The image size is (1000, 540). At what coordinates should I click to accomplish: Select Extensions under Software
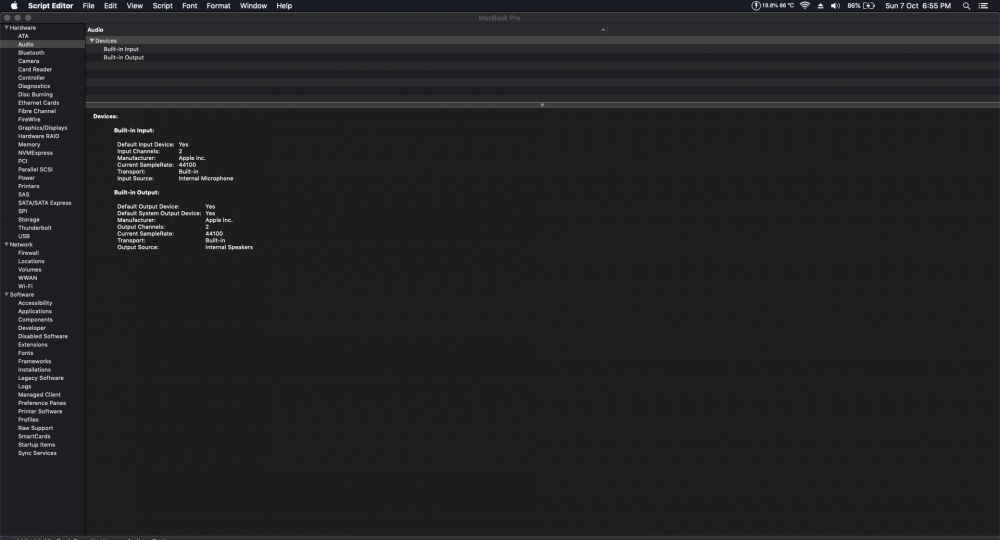pos(33,345)
